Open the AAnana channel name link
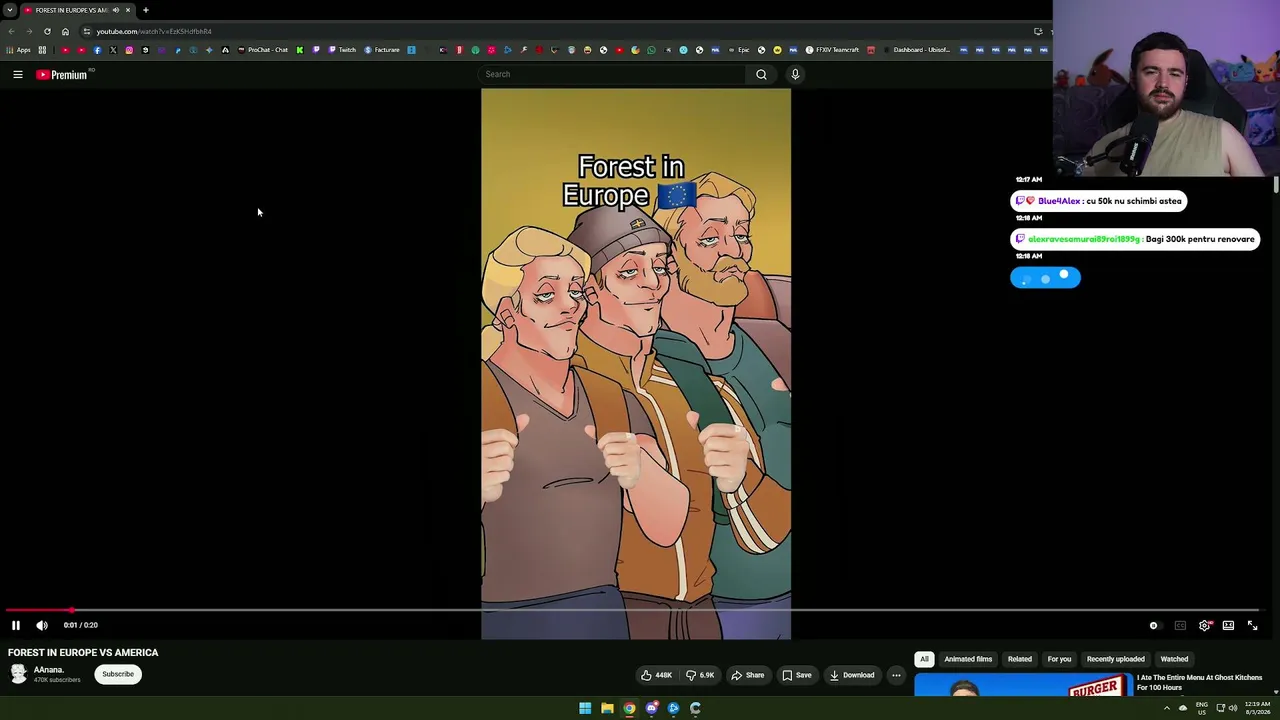1280x720 pixels. point(49,670)
